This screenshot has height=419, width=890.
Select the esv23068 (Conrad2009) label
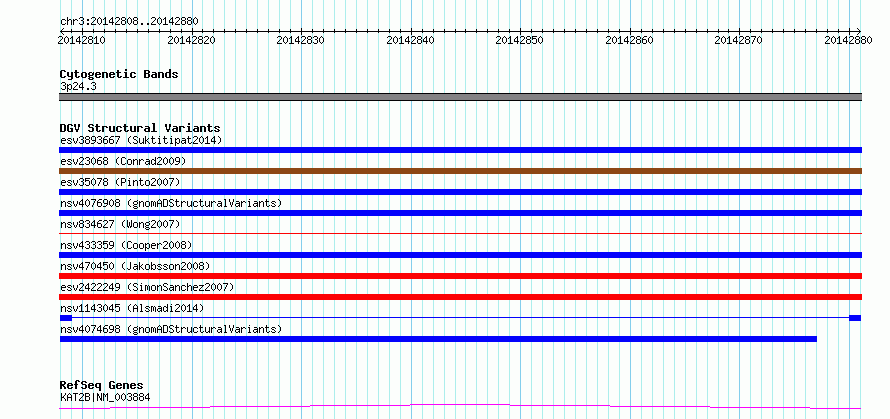pyautogui.click(x=123, y=161)
